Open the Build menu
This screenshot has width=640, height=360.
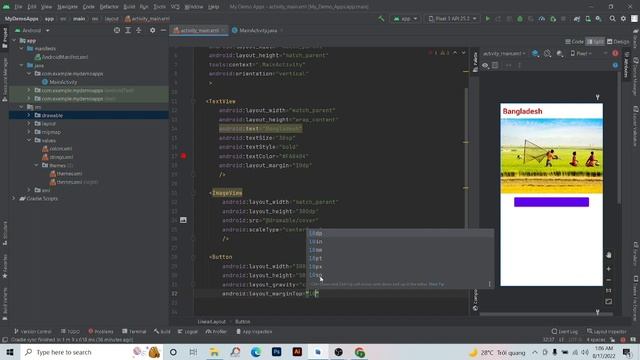pyautogui.click(x=129, y=7)
